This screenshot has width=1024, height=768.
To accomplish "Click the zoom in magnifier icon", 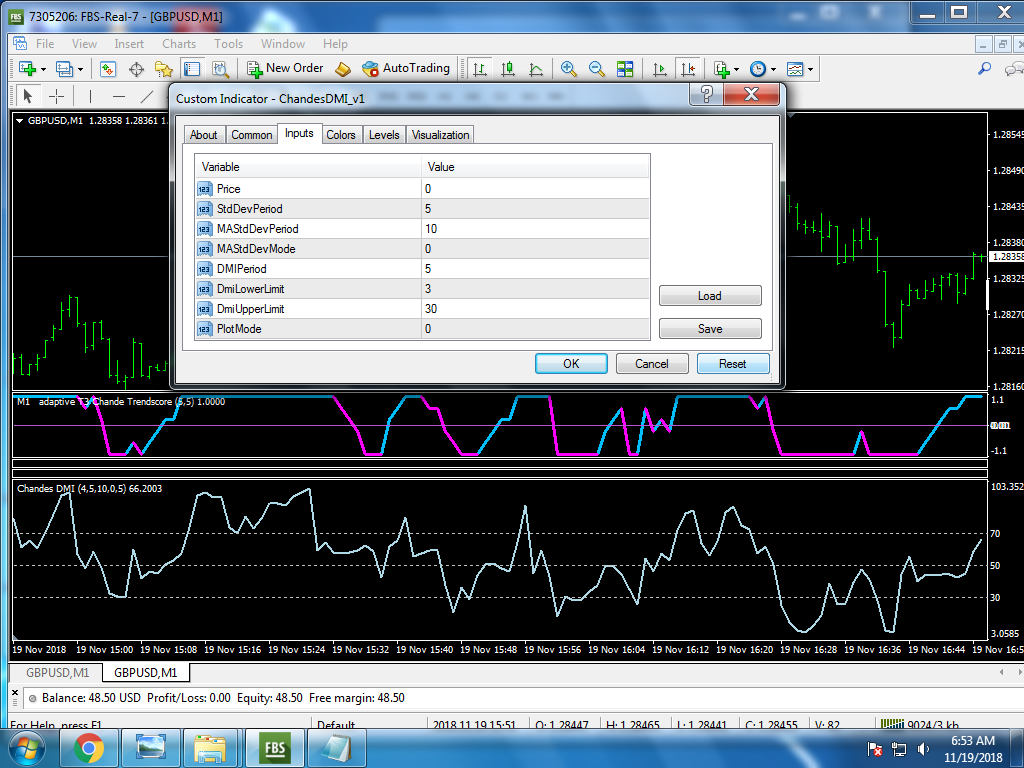I will pos(569,69).
